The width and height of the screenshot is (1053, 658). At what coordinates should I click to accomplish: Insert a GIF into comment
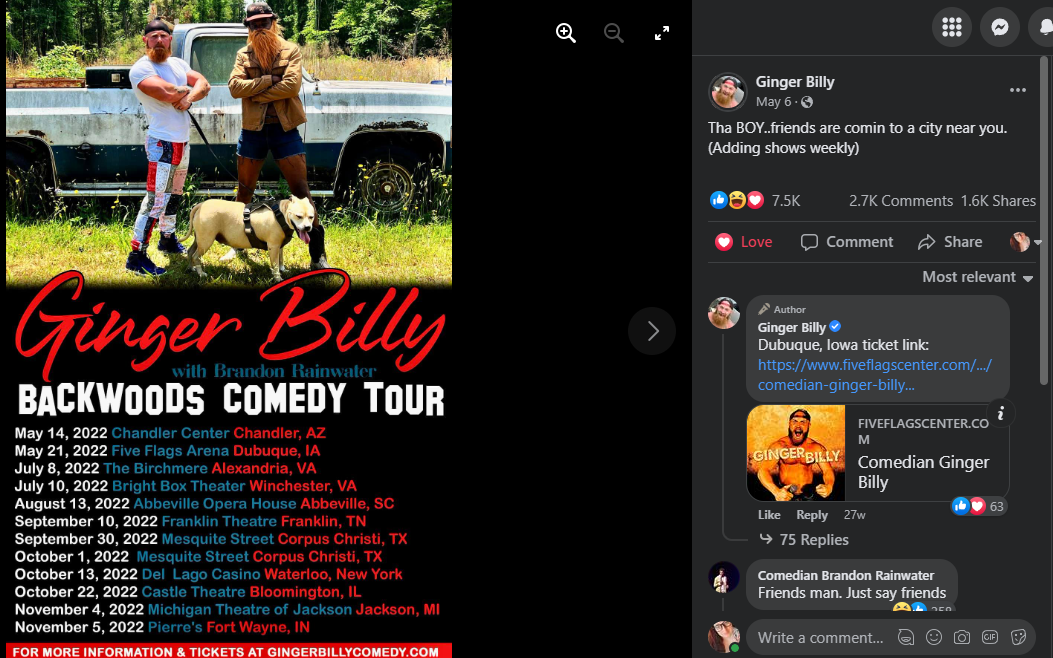pos(990,637)
